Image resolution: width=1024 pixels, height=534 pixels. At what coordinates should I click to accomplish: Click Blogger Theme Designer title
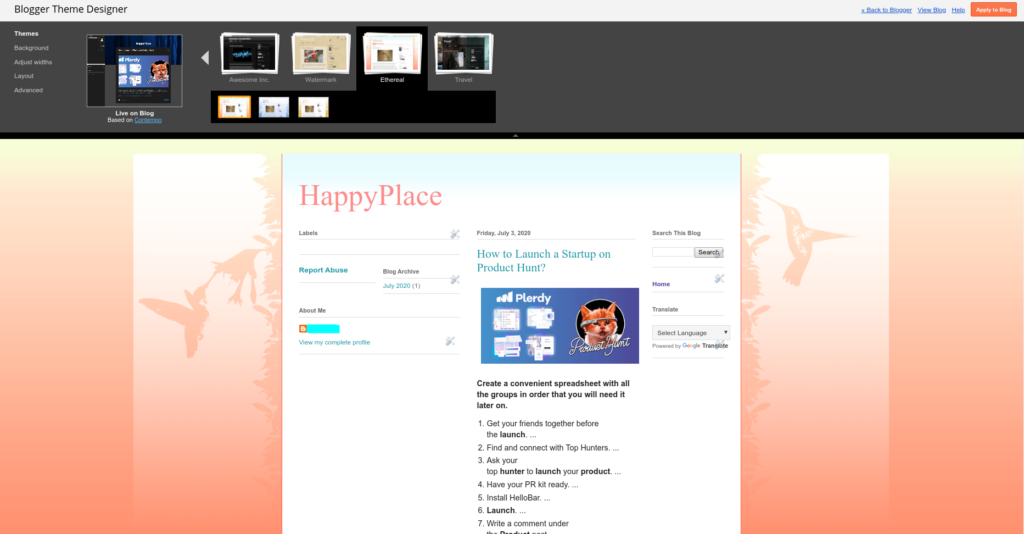[x=71, y=9]
